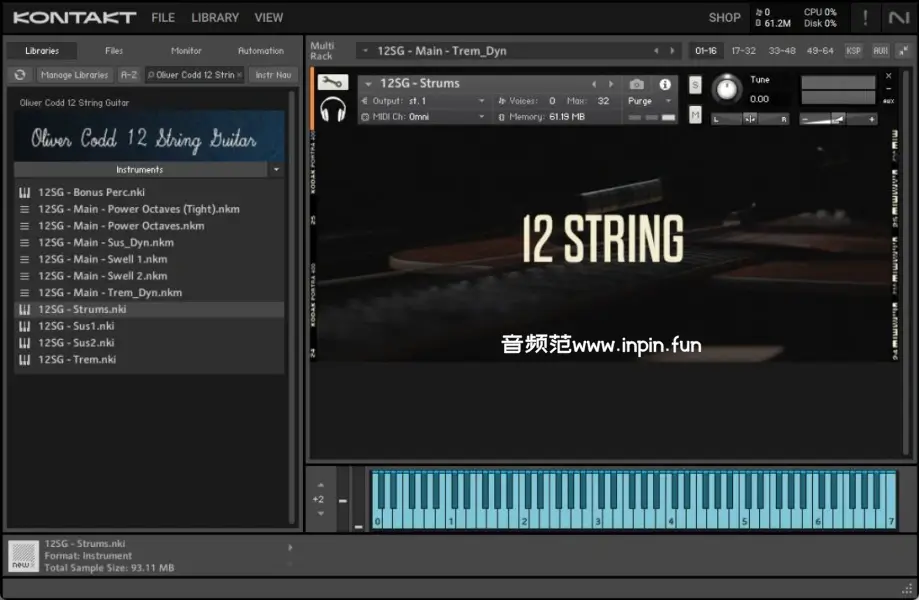Solo the 12SG - Strums instrument
Screen dimensions: 919x600
coord(695,85)
